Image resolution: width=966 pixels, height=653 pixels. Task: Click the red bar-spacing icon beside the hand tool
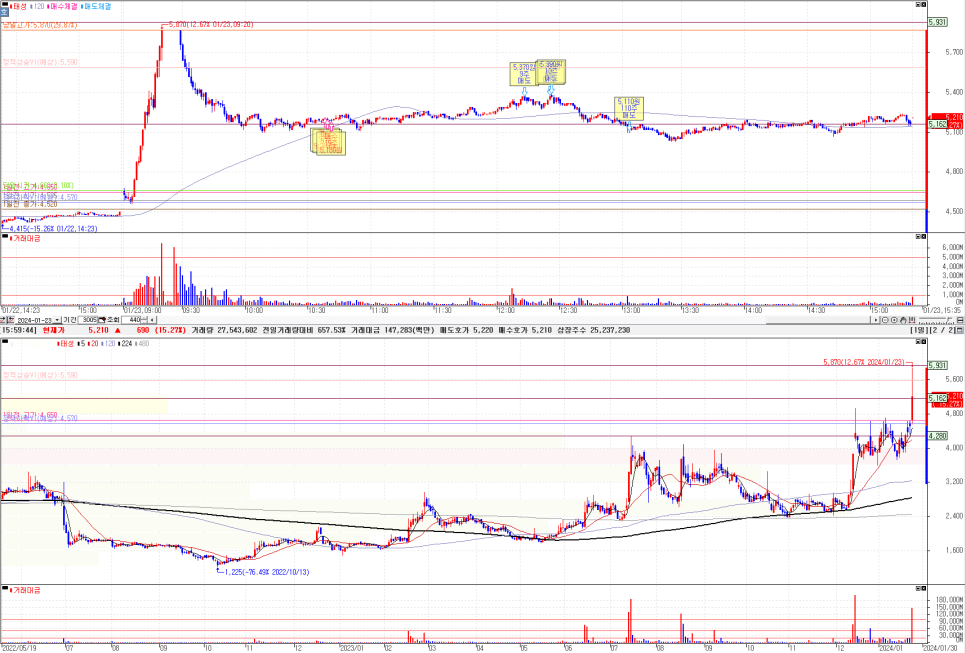912,320
